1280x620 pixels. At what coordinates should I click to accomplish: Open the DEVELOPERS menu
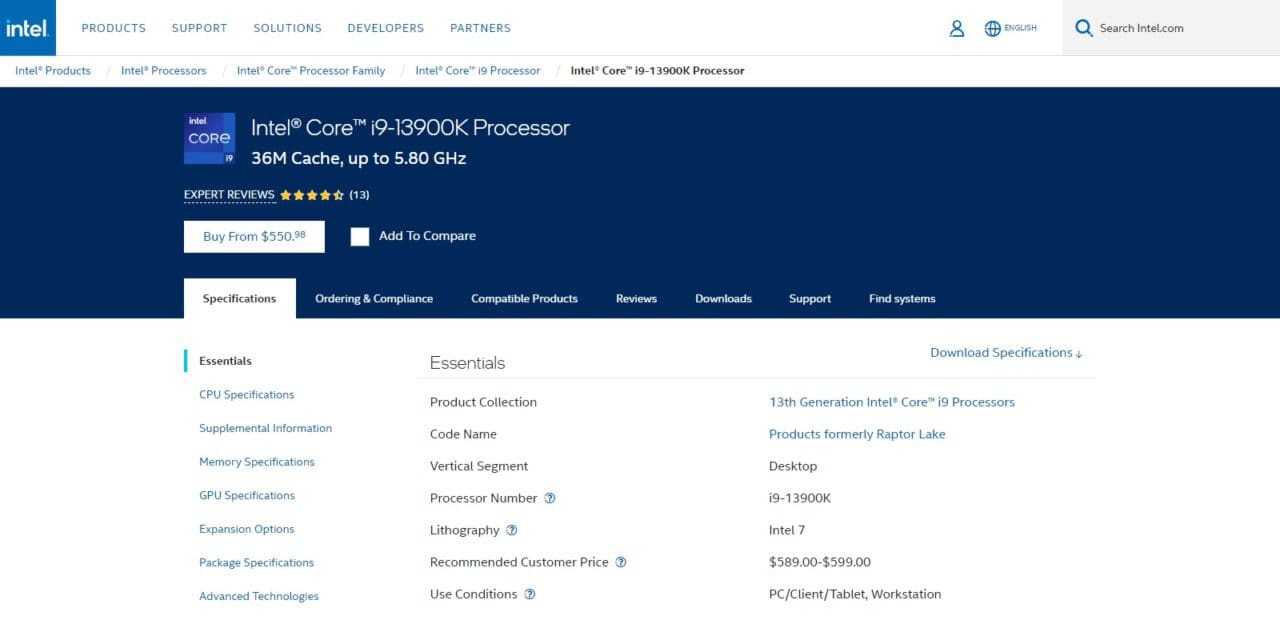386,28
